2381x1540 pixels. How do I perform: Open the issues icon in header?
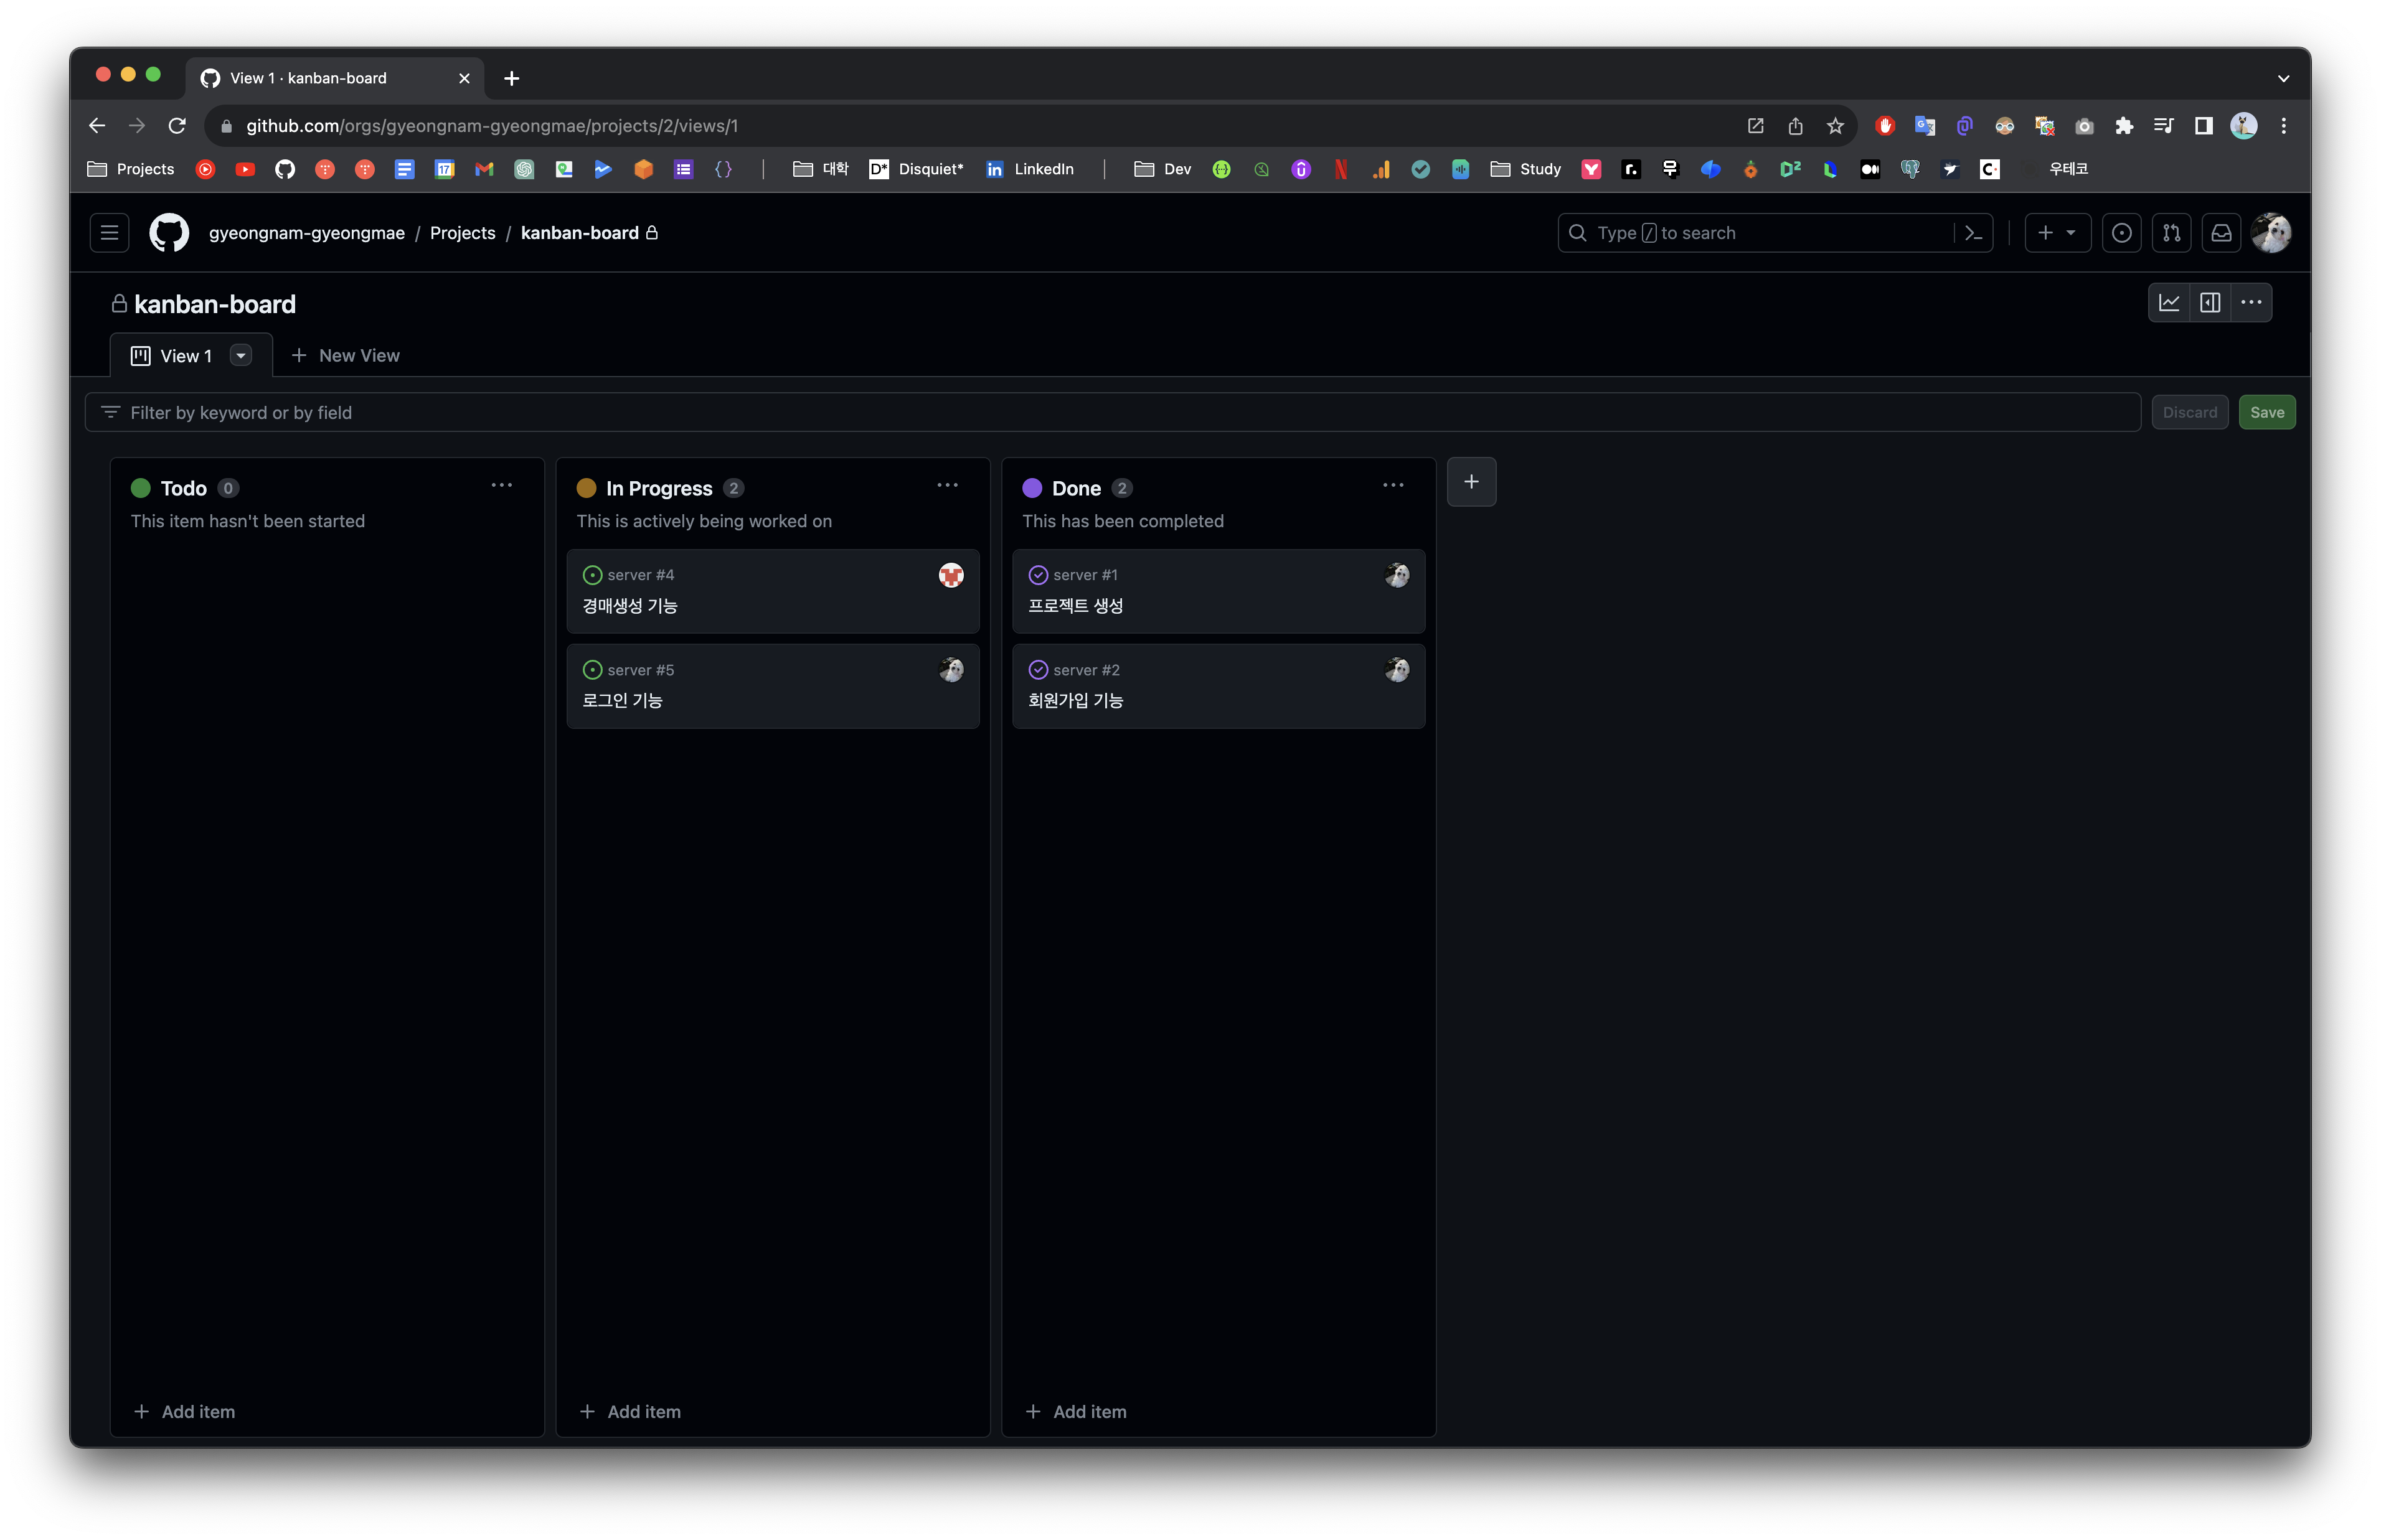pyautogui.click(x=2121, y=233)
